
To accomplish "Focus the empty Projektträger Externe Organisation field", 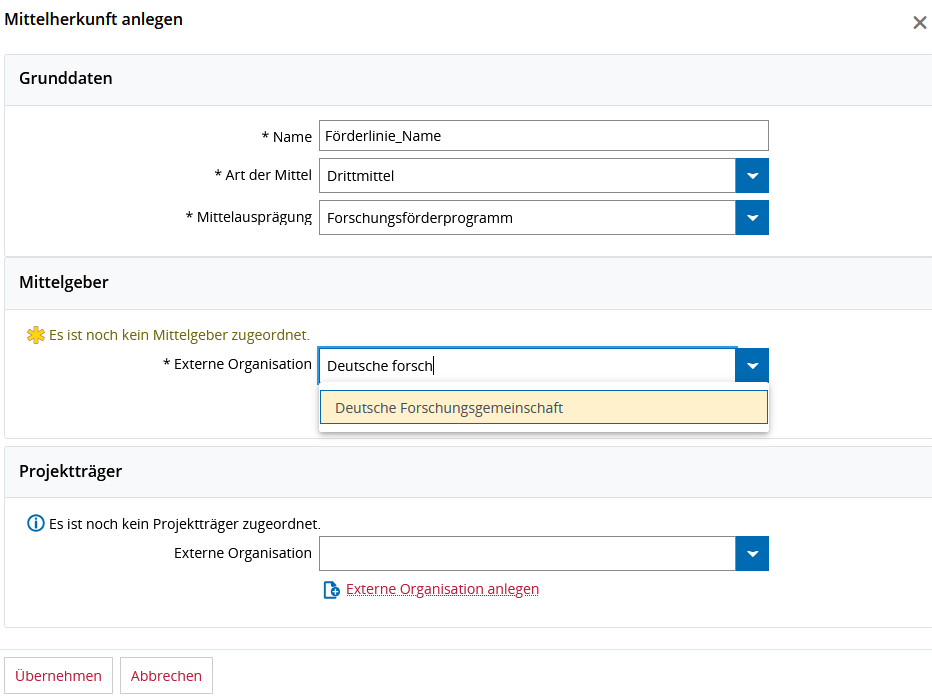I will click(527, 553).
